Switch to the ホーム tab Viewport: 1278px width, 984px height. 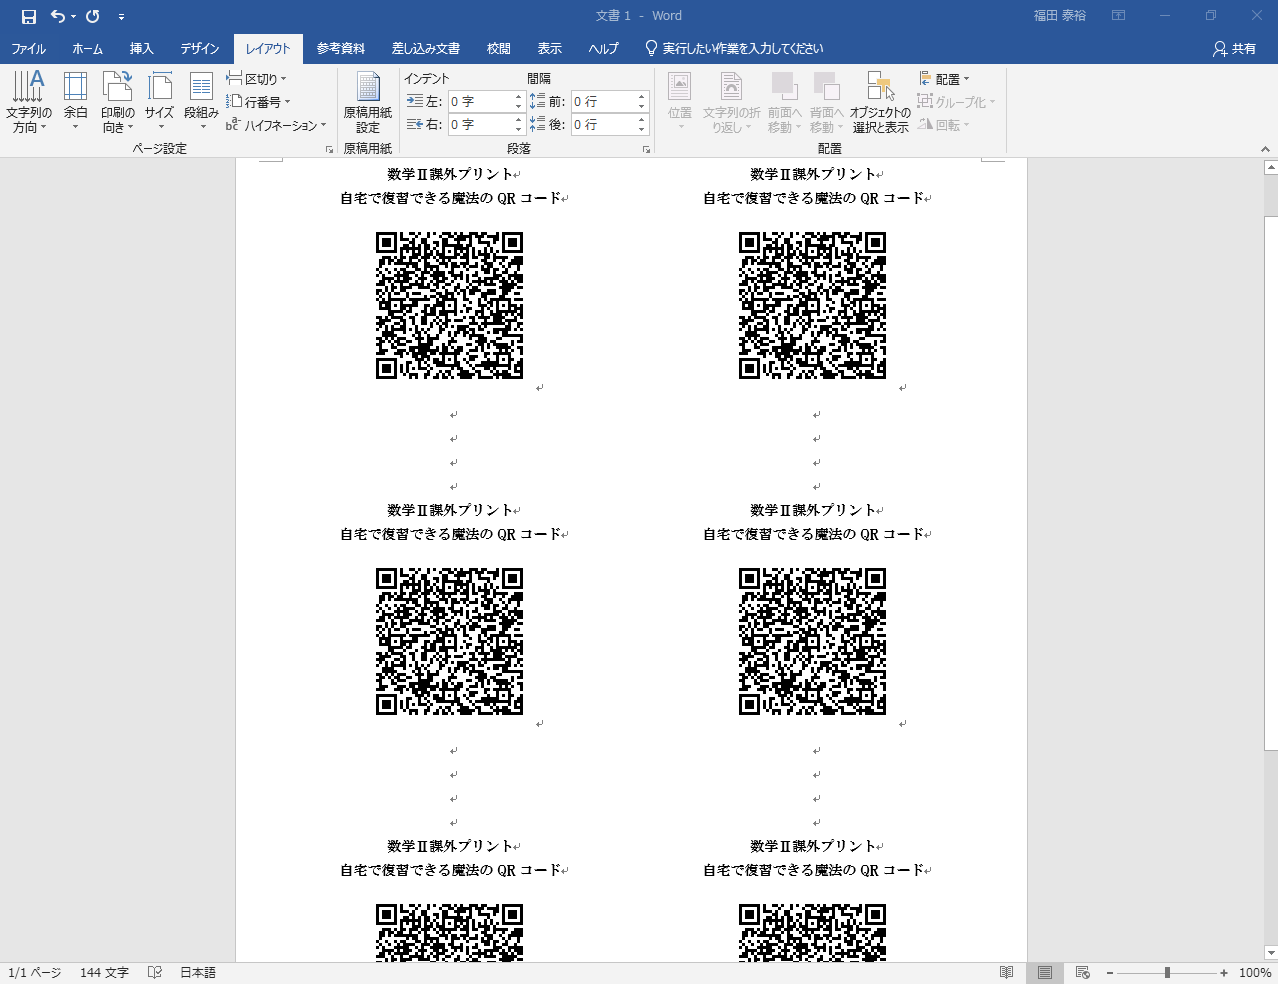coord(88,48)
